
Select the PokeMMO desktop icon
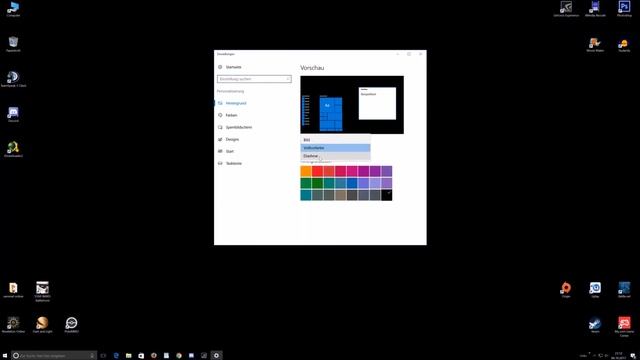tap(71, 325)
